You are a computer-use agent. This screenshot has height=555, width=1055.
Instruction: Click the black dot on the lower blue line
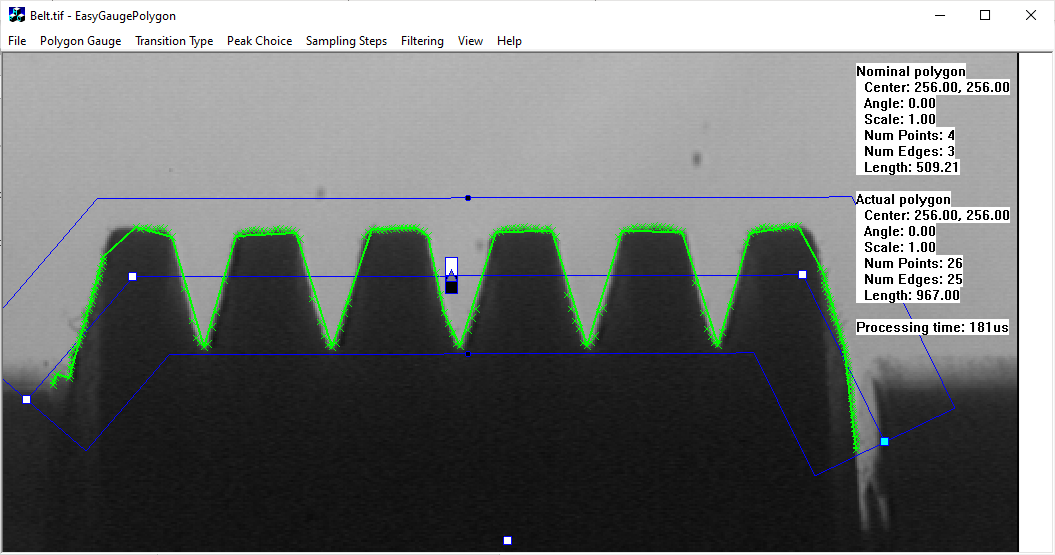coord(468,354)
